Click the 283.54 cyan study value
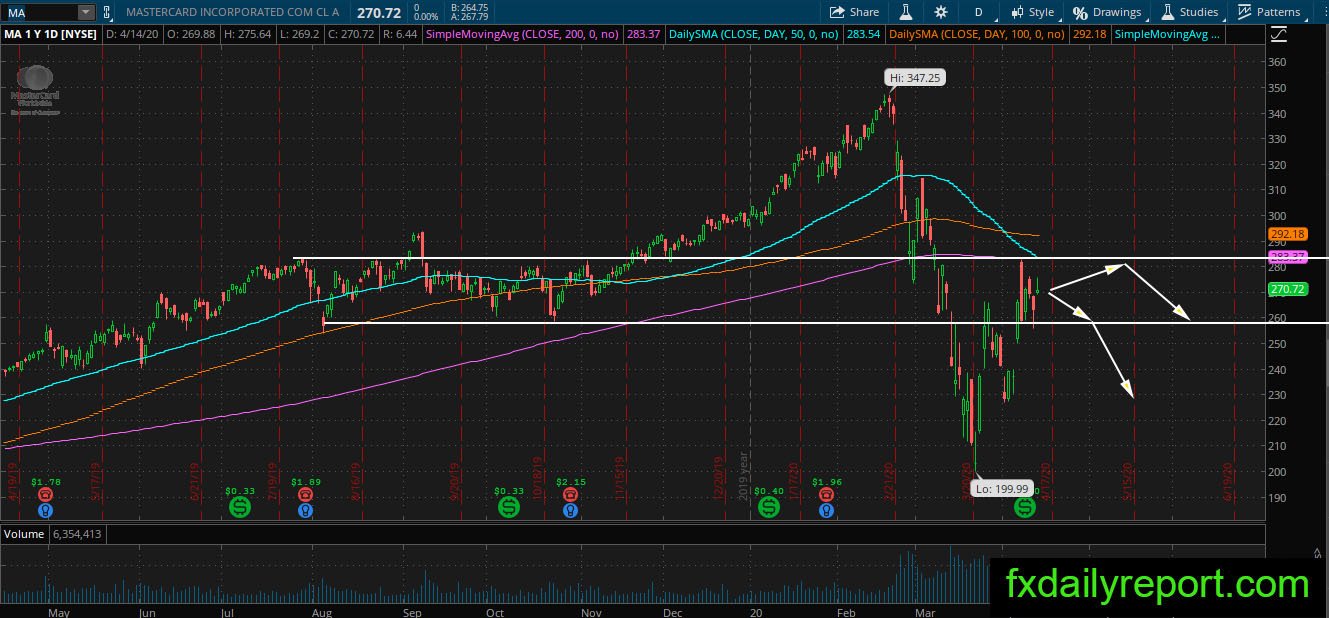The image size is (1329, 618). pyautogui.click(x=863, y=34)
